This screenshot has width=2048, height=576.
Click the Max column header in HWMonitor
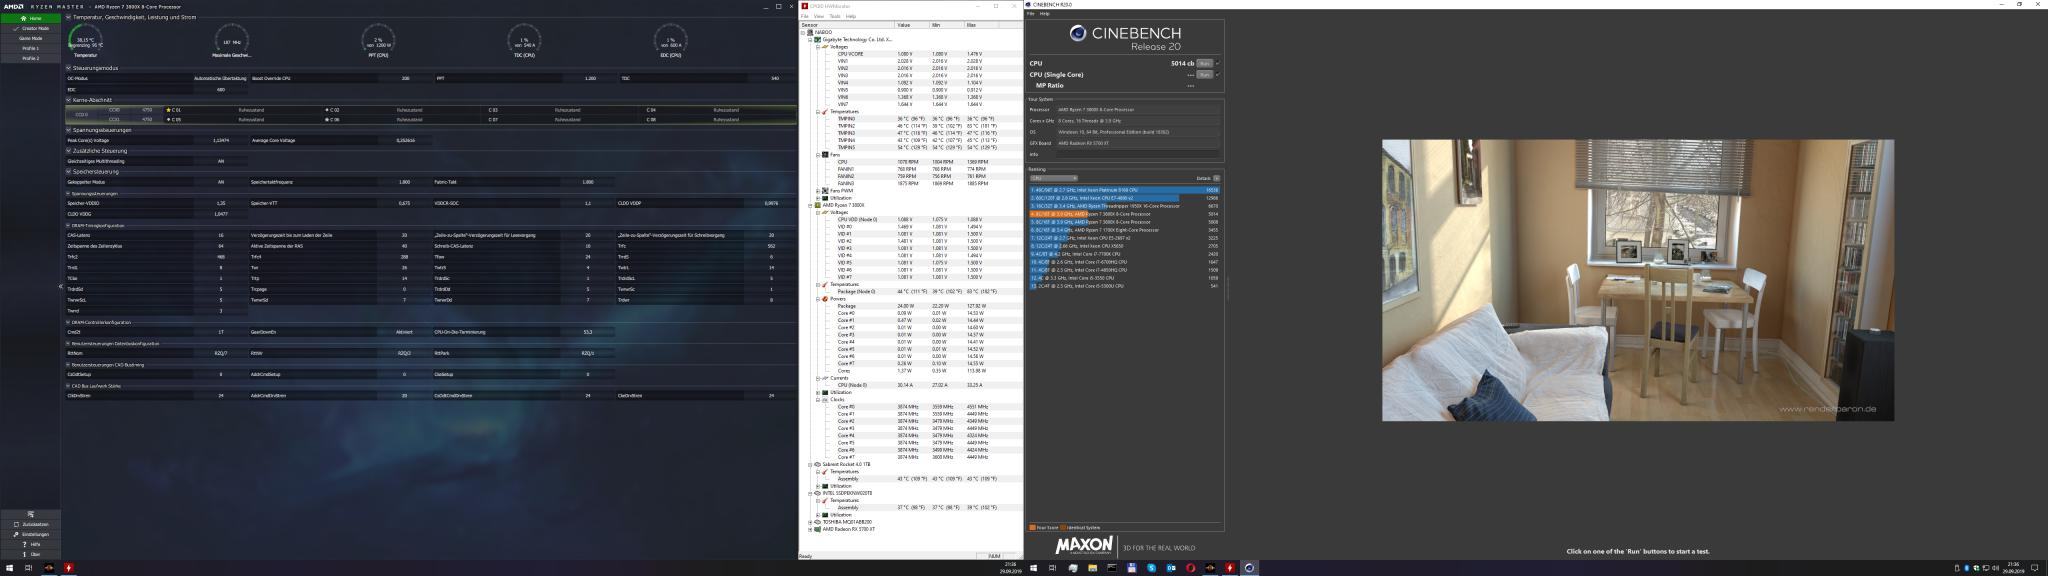point(981,25)
